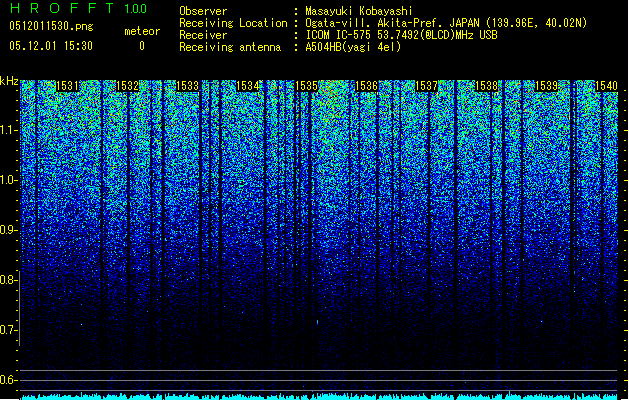Click the Receiver label
The image size is (629, 400).
203,35
